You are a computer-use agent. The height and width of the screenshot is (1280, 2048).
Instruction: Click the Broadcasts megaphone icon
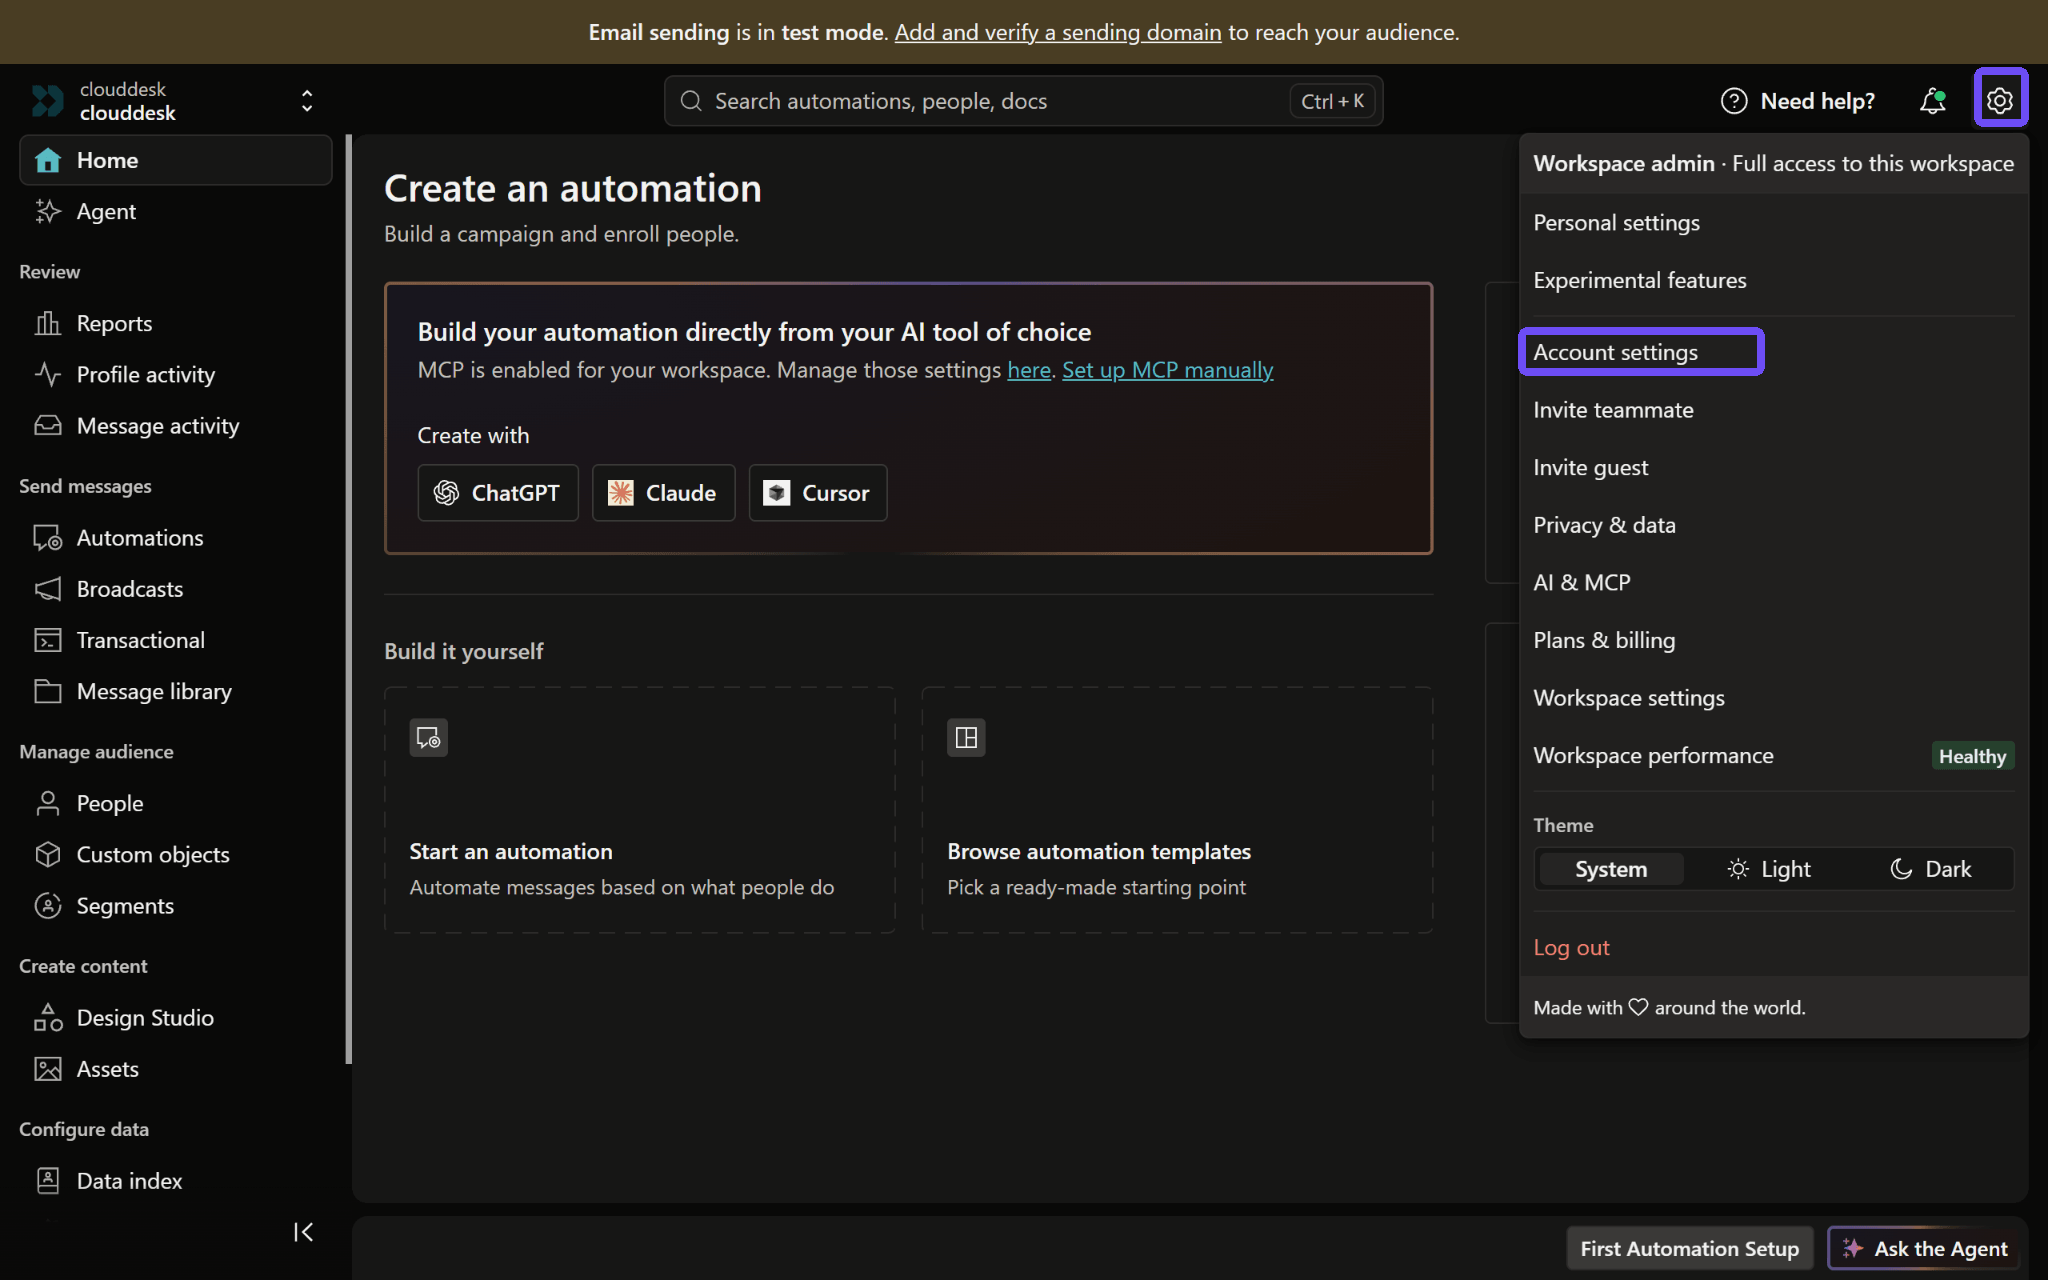pyautogui.click(x=47, y=588)
